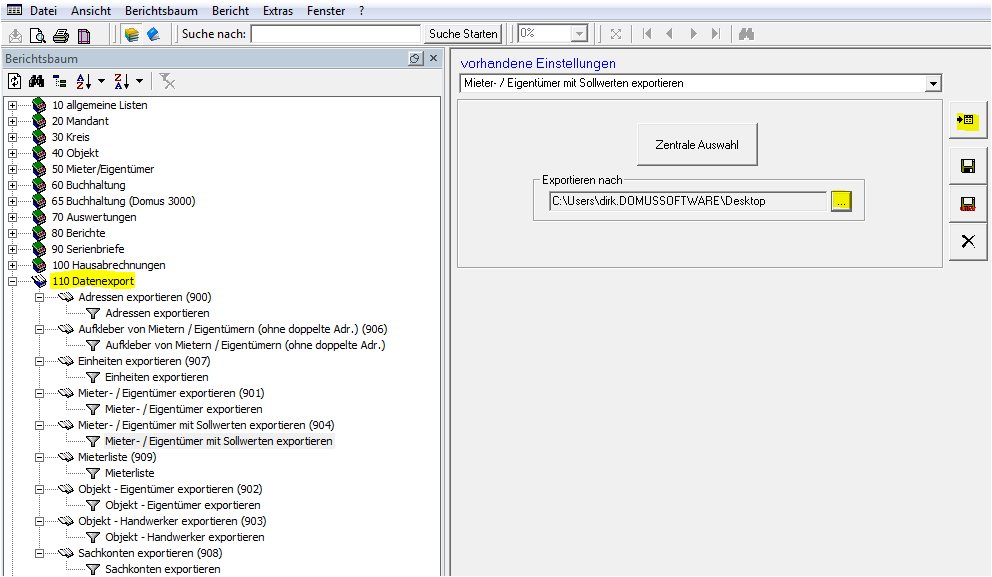Screen dimensions: 992x577
Task: Sort the report tree descending Z-A
Action: pos(121,81)
